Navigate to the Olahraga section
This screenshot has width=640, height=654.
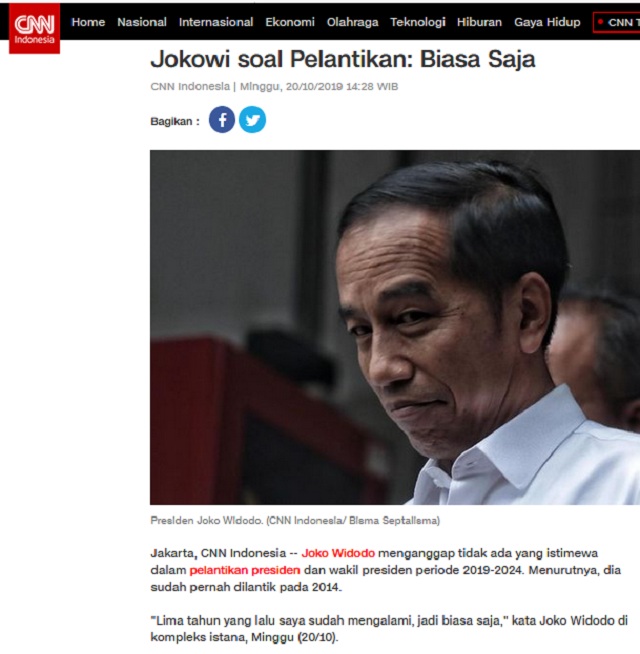point(353,22)
